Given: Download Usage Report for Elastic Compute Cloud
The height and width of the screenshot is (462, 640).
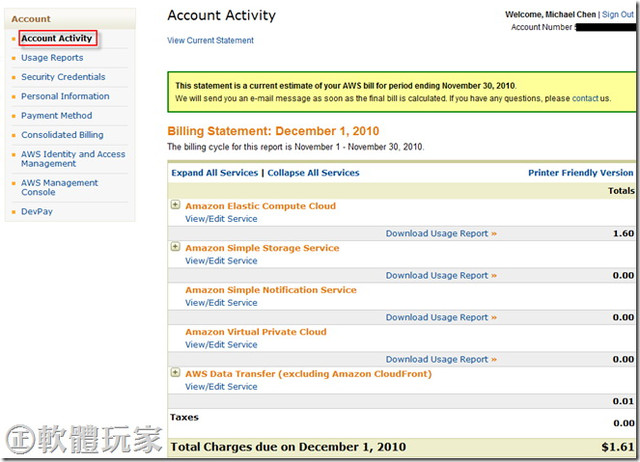Looking at the screenshot, I should pyautogui.click(x=441, y=233).
